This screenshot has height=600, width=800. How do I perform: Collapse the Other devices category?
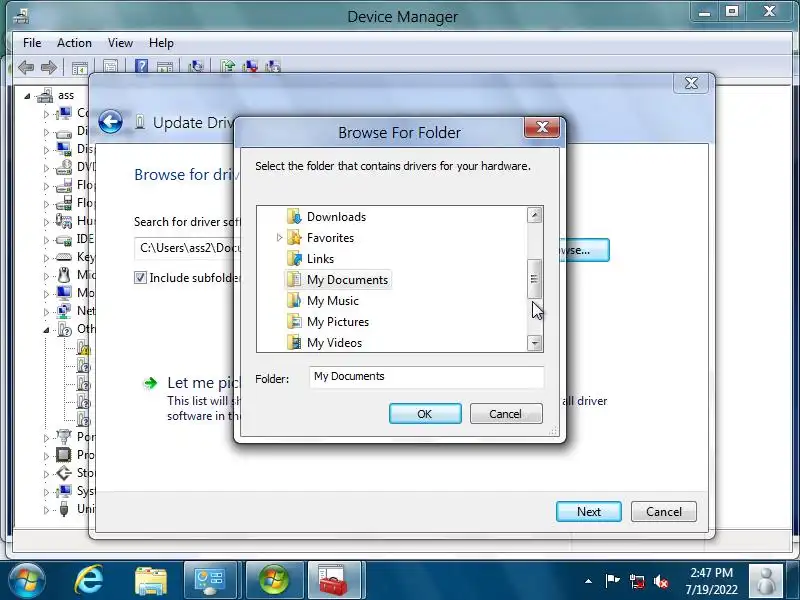coord(46,330)
